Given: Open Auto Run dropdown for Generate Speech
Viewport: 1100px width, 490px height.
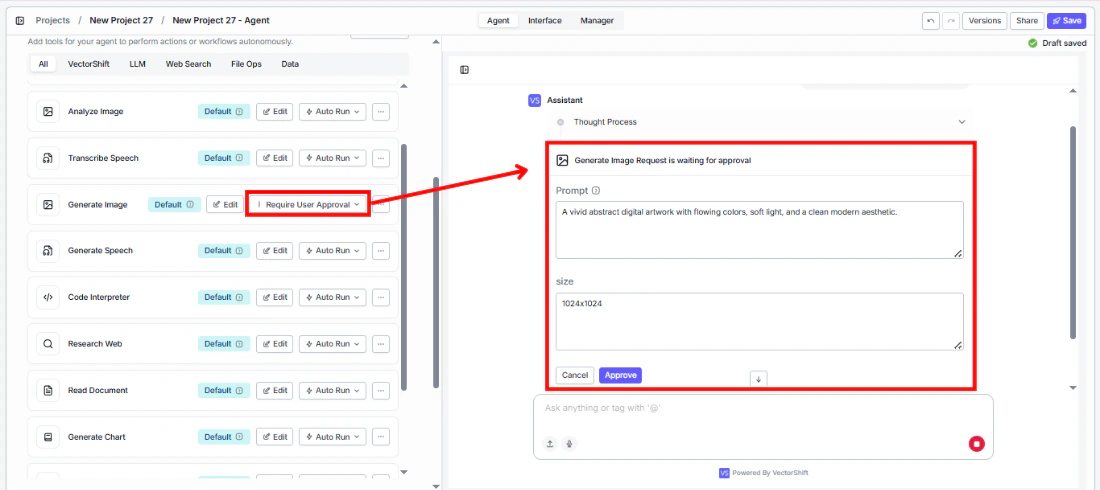Looking at the screenshot, I should click(333, 251).
